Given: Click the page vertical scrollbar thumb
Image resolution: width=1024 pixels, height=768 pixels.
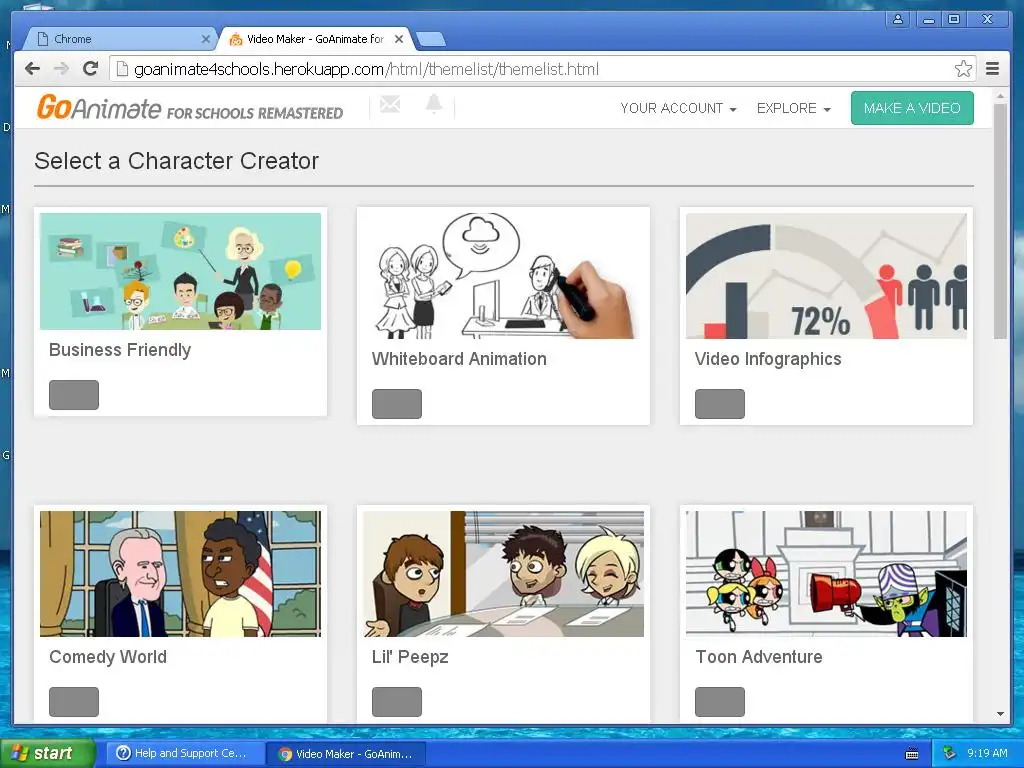Looking at the screenshot, I should 1000,221.
